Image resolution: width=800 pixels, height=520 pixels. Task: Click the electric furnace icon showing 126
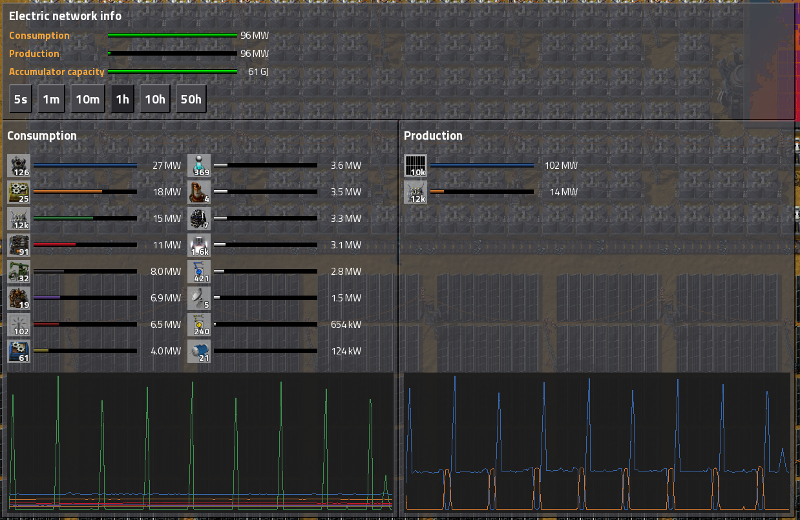[19, 165]
